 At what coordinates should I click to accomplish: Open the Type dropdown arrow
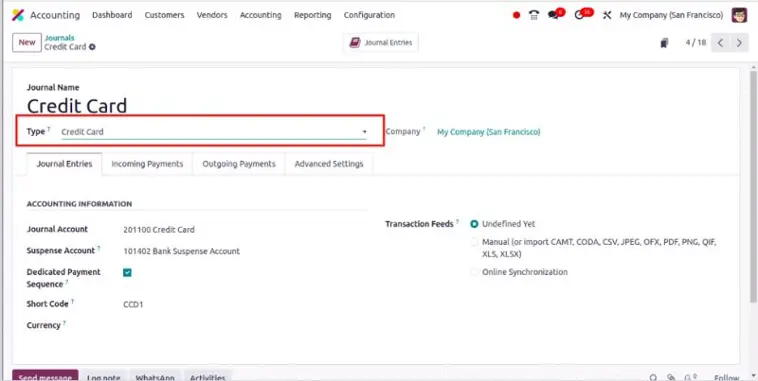[x=364, y=132]
